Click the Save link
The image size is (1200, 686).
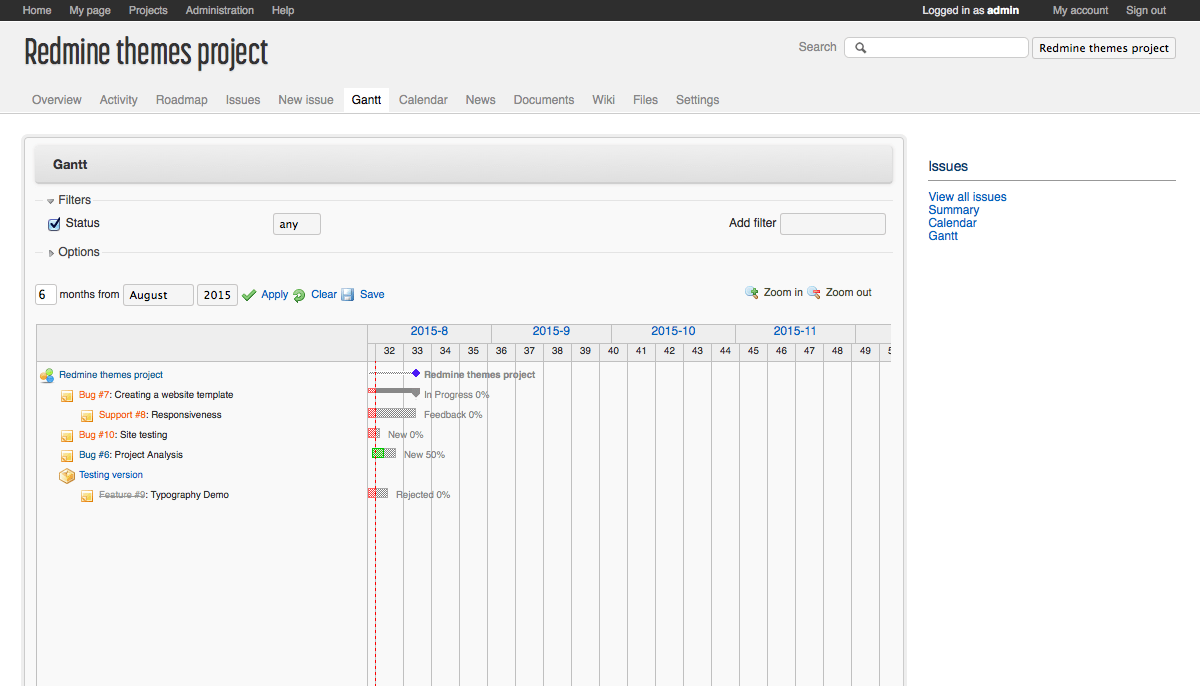[372, 295]
